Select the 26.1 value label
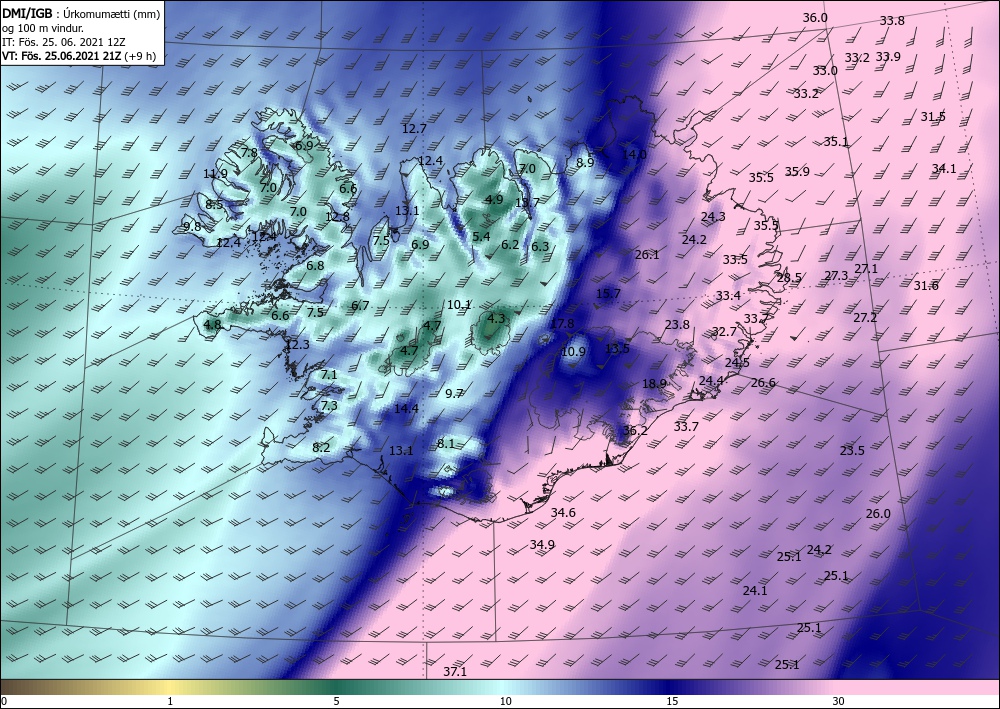The image size is (1000, 709). pyautogui.click(x=647, y=255)
